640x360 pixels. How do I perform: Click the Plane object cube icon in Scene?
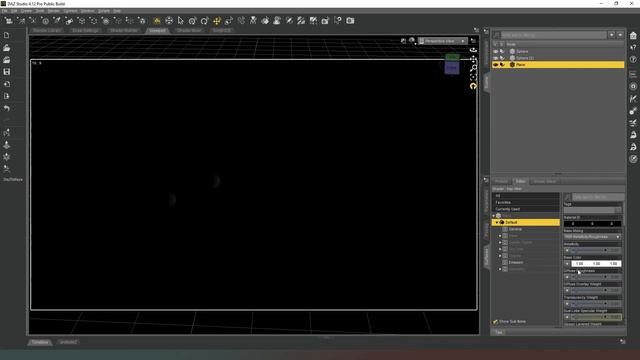tap(512, 64)
